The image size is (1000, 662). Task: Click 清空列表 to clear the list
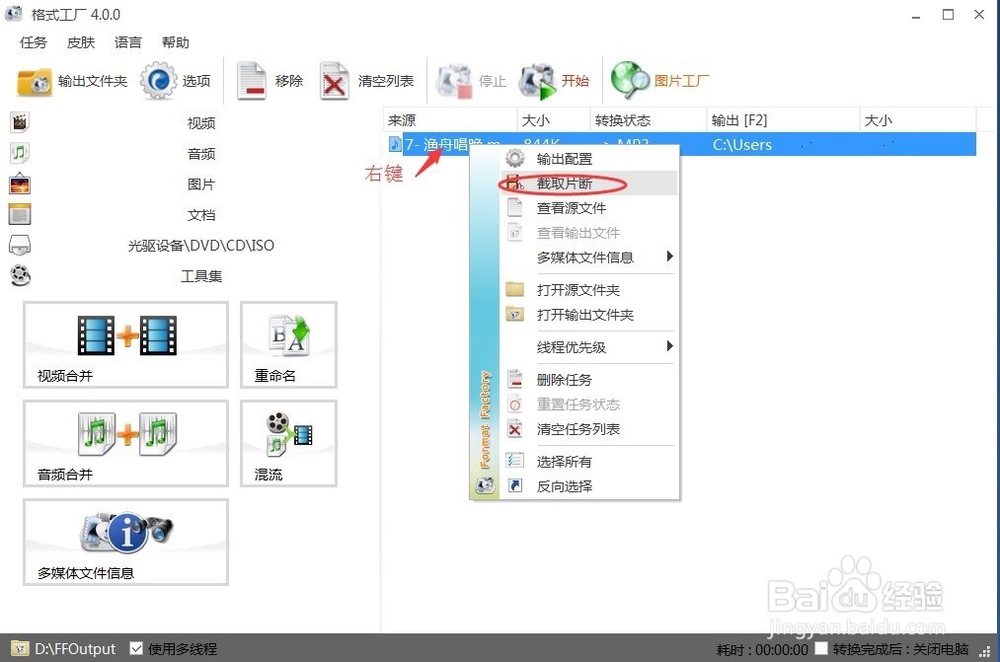click(362, 80)
